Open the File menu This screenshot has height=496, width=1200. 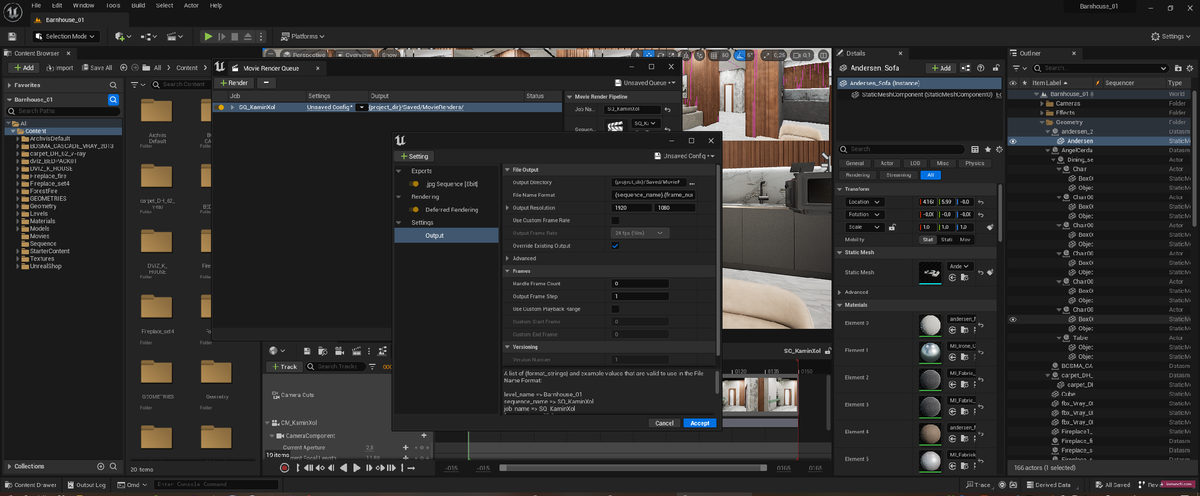tap(37, 5)
